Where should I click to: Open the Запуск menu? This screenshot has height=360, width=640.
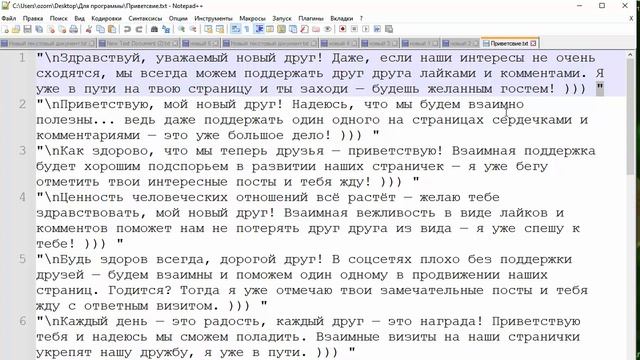pyautogui.click(x=282, y=18)
